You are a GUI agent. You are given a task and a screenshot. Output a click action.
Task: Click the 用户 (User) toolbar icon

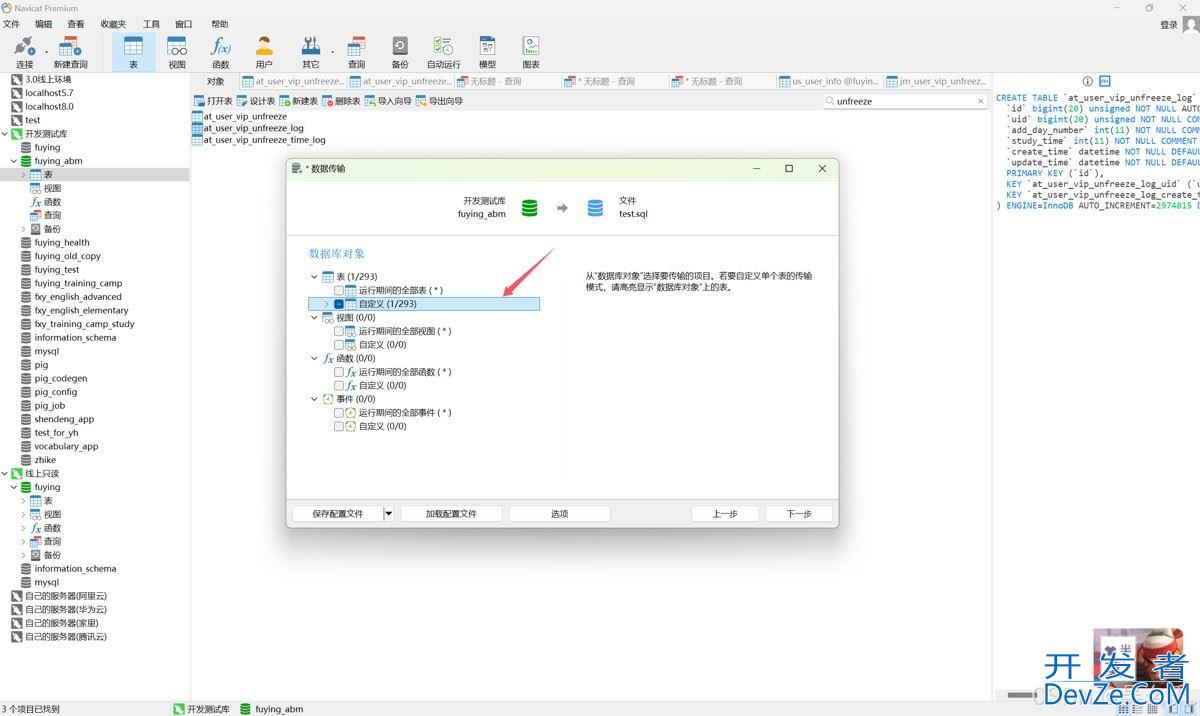click(x=264, y=51)
